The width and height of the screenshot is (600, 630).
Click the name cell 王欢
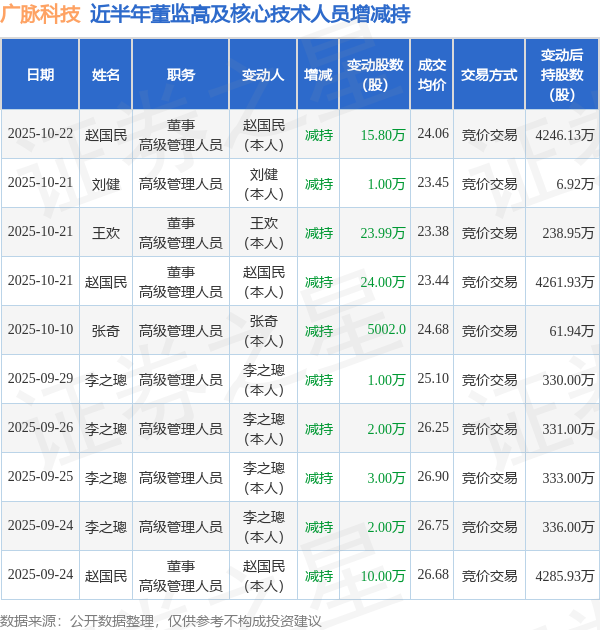tap(106, 233)
